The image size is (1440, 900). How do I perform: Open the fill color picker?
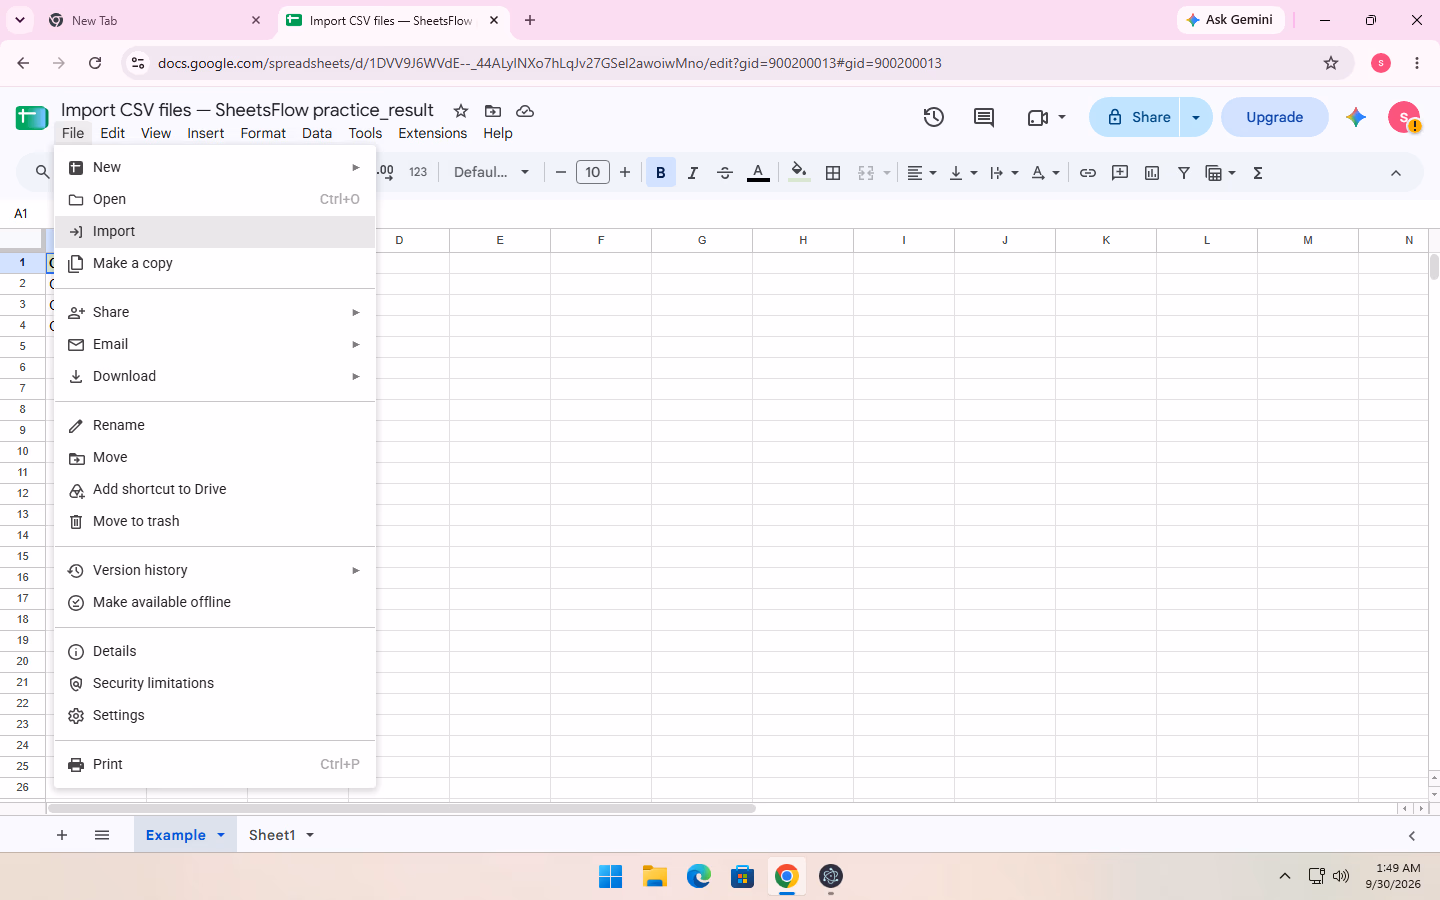[798, 173]
